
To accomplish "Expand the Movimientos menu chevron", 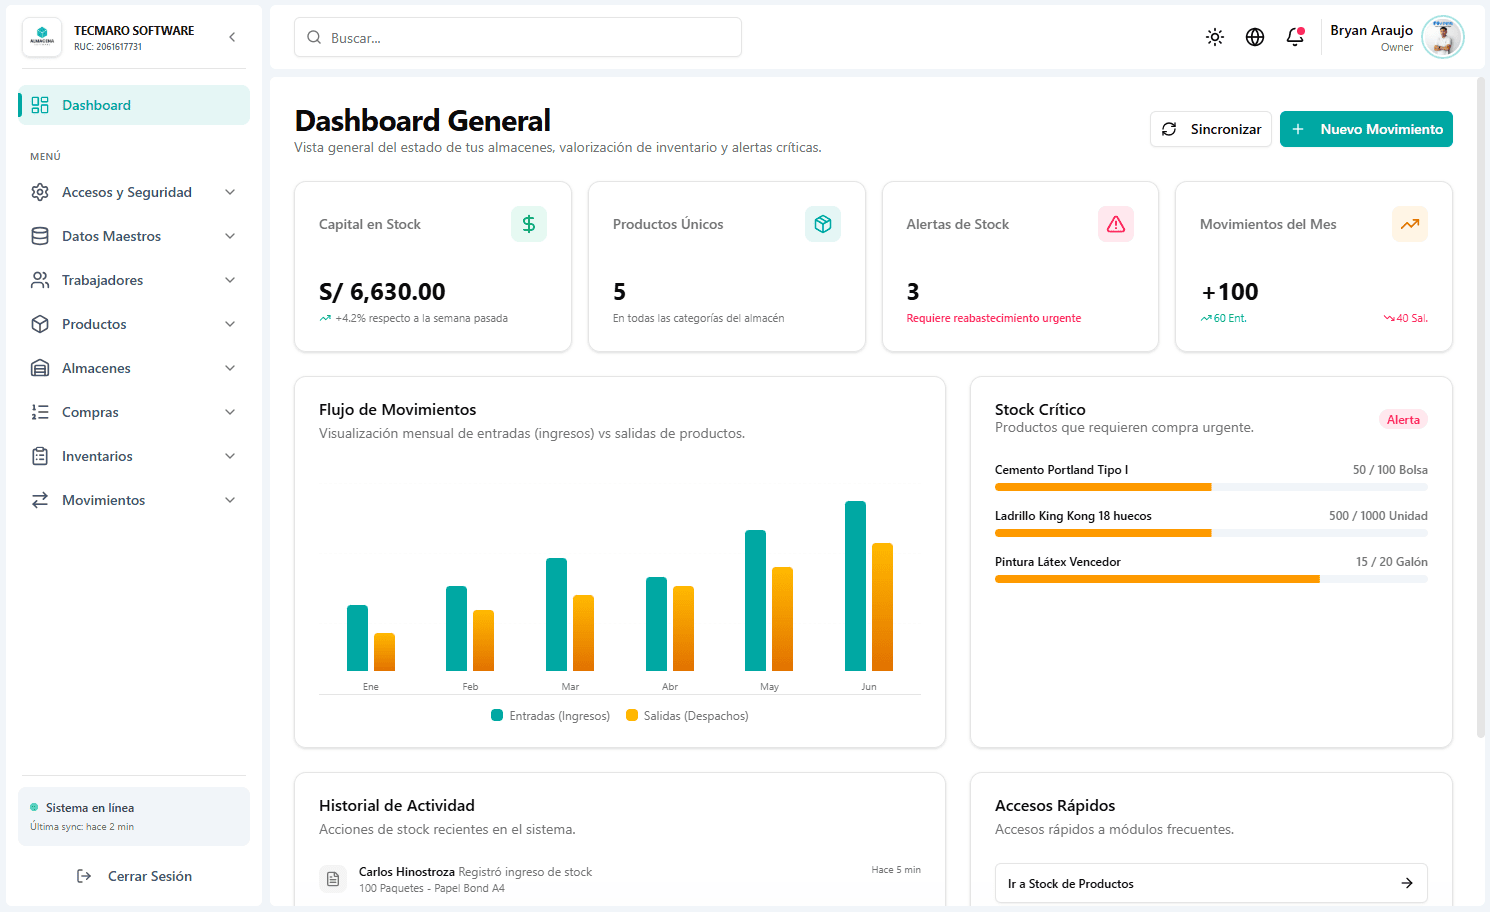I will (x=230, y=500).
